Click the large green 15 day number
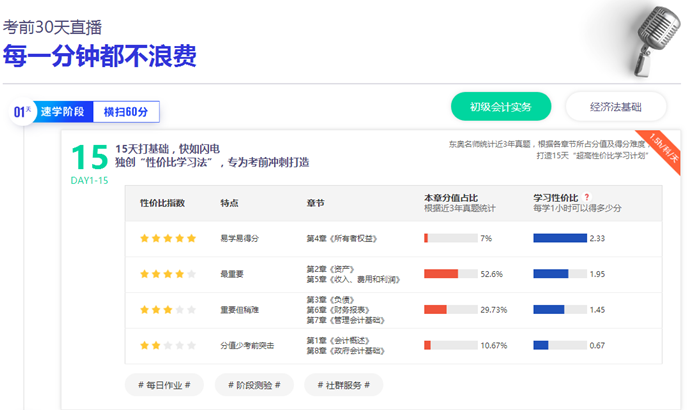 coord(89,158)
